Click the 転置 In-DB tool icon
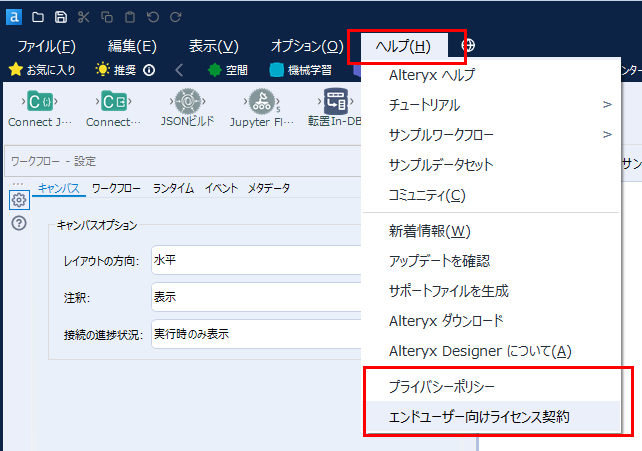This screenshot has width=642, height=451. pos(334,101)
